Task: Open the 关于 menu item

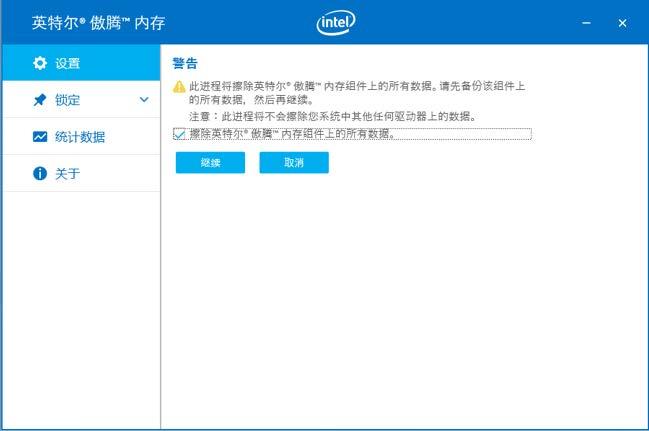Action: 81,173
